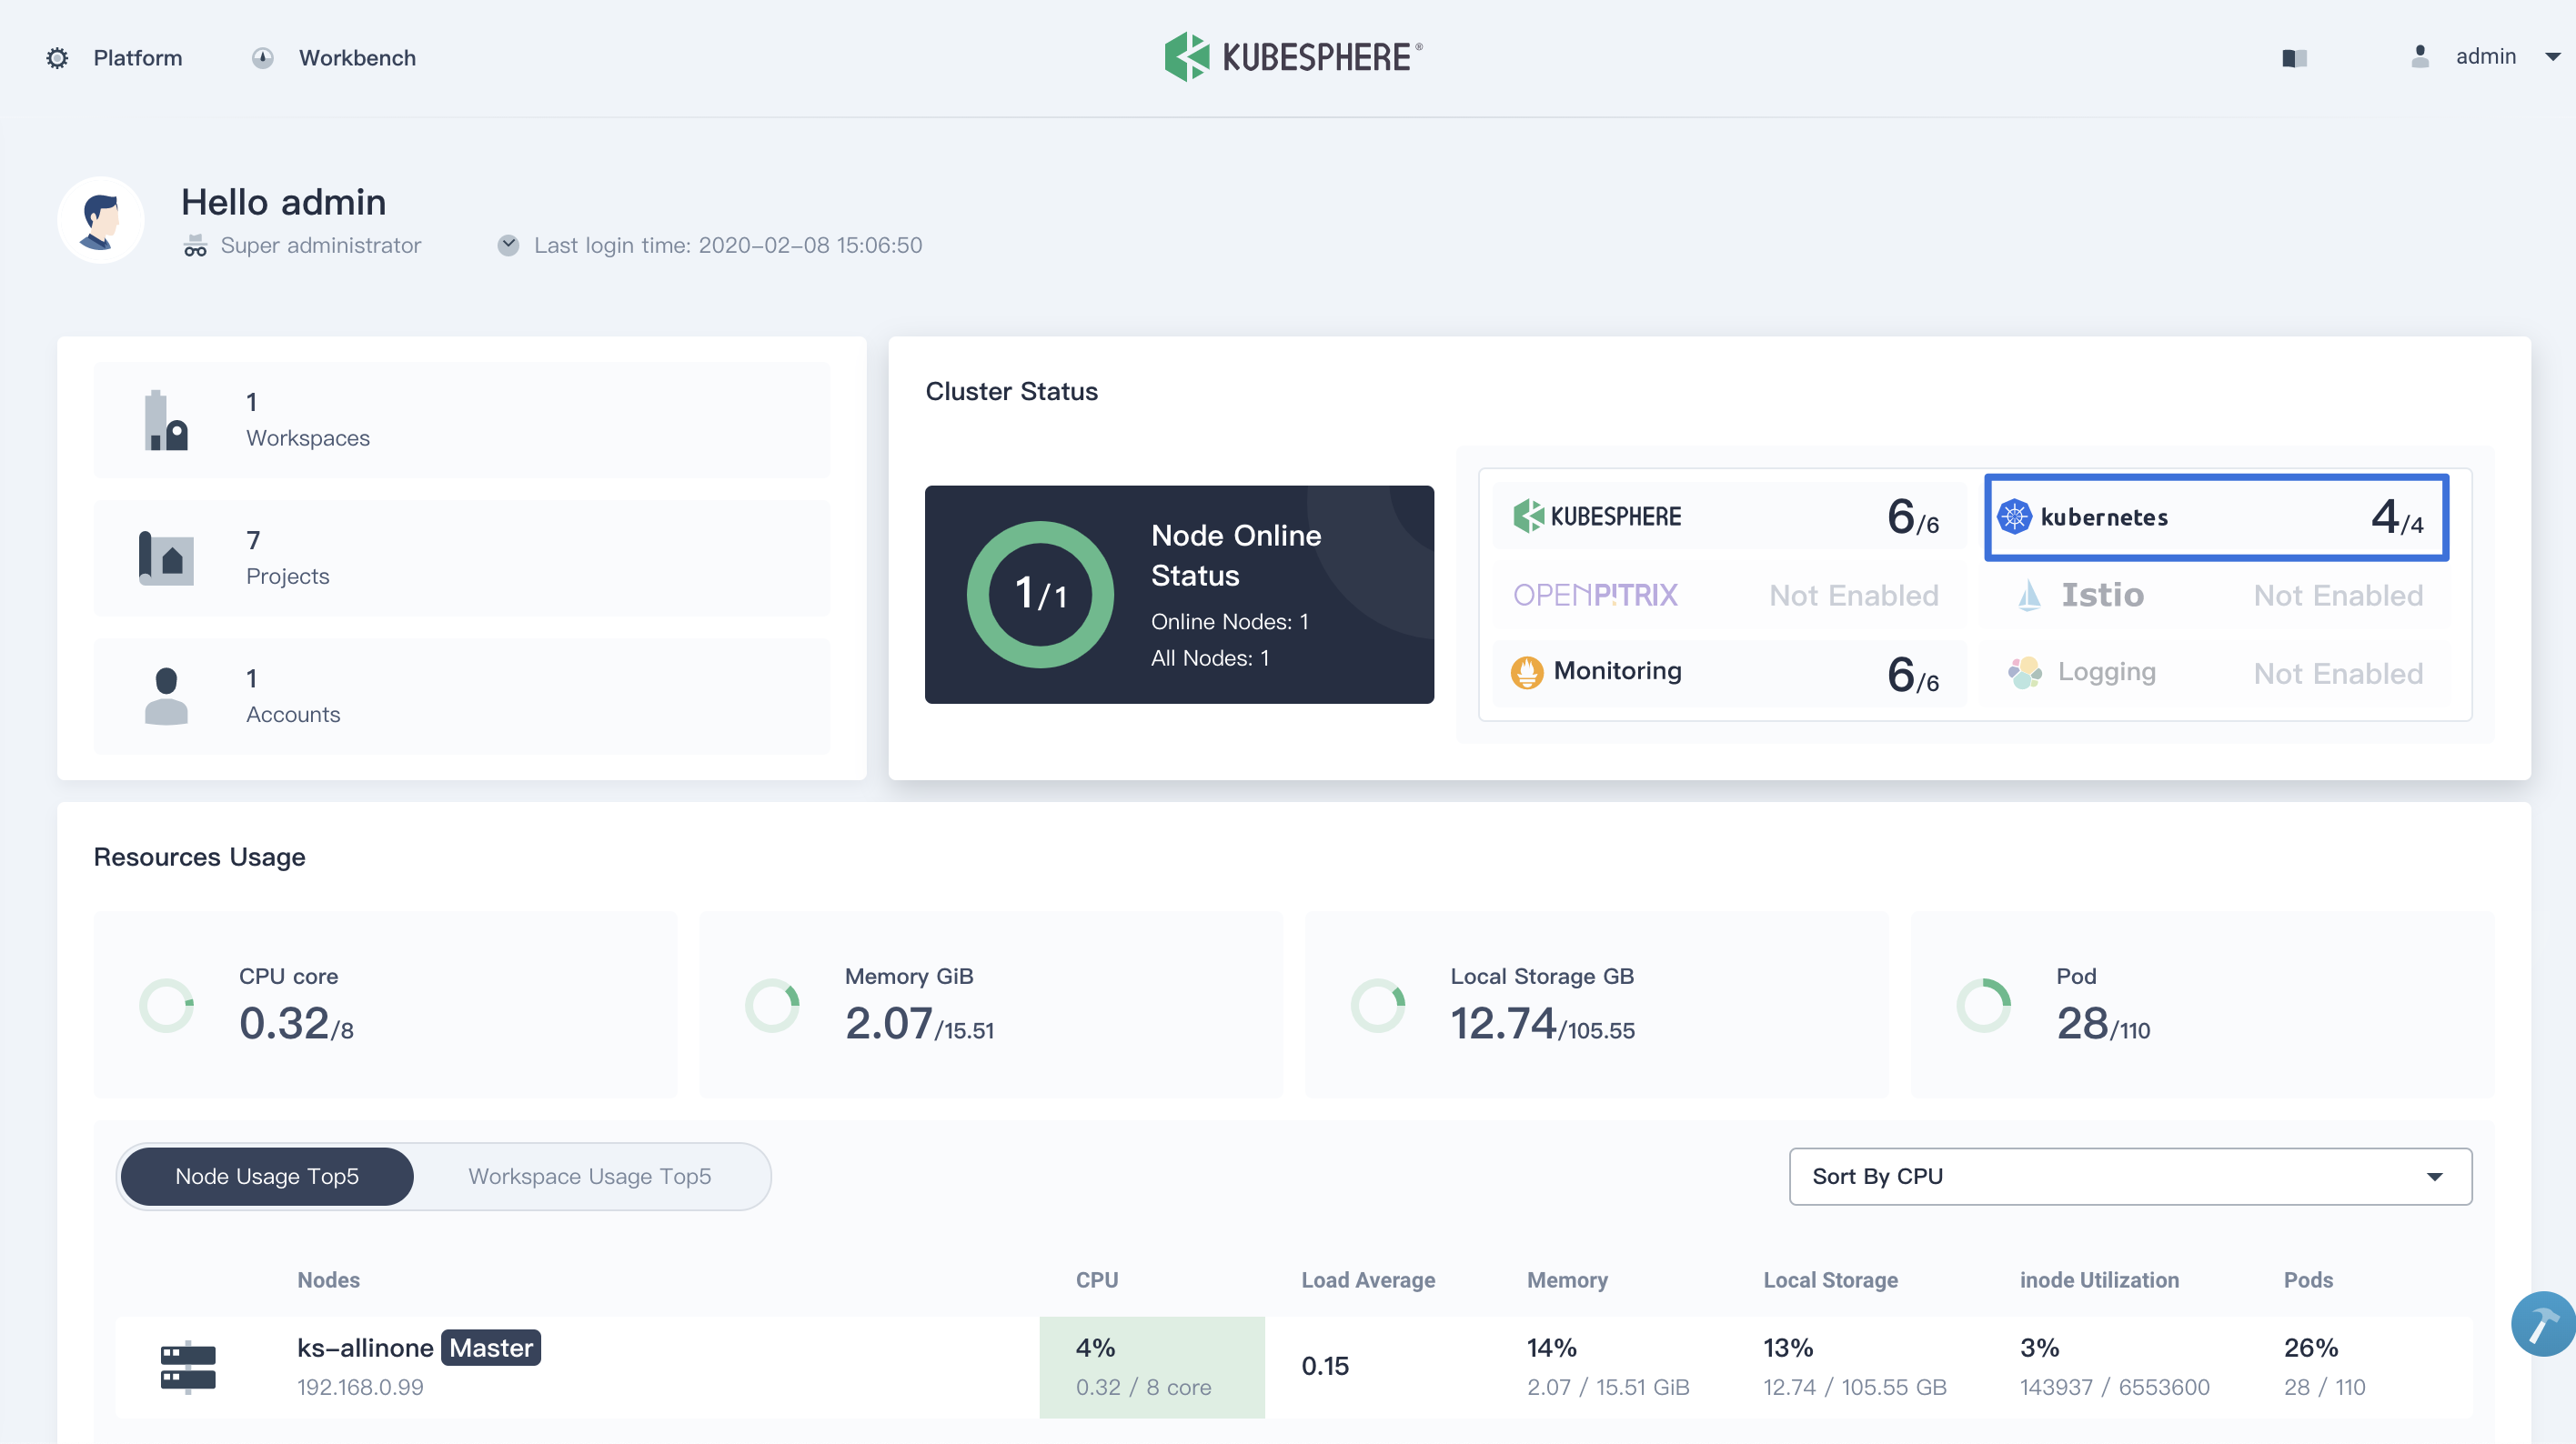Viewport: 2576px width, 1444px height.
Task: Click the KubeSphere component icon
Action: click(x=1527, y=515)
